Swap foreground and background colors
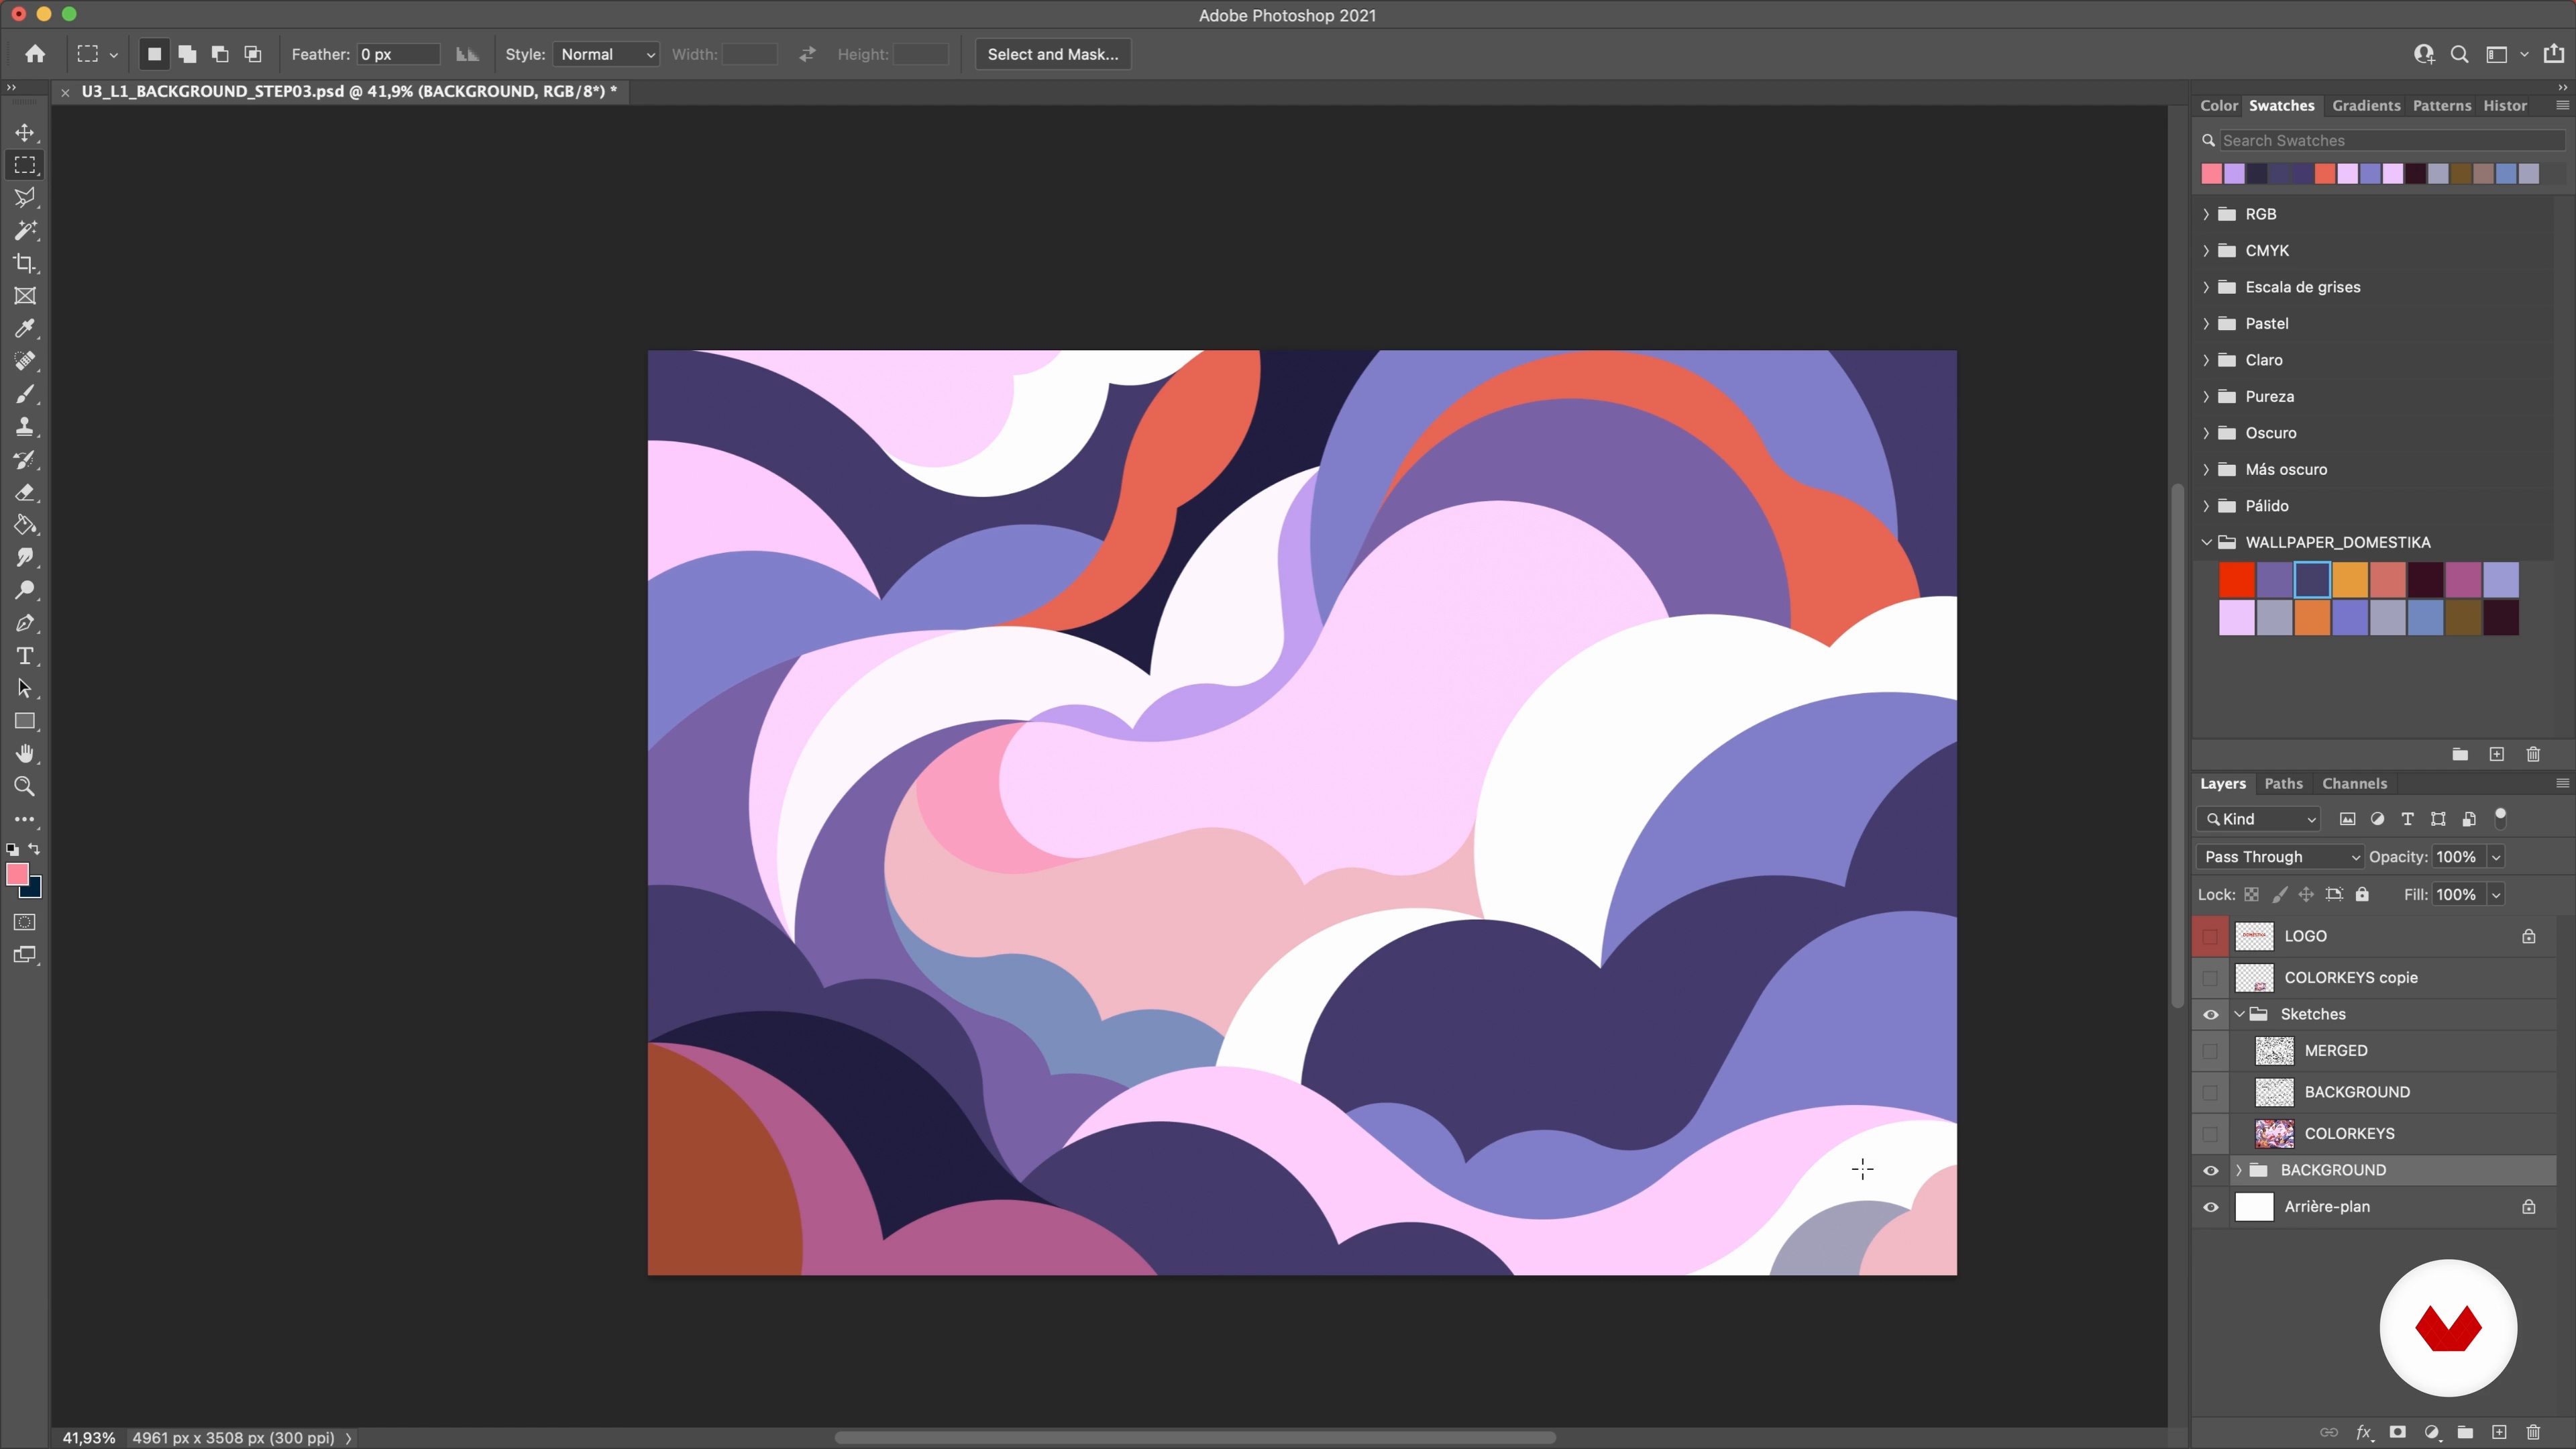 pyautogui.click(x=34, y=849)
